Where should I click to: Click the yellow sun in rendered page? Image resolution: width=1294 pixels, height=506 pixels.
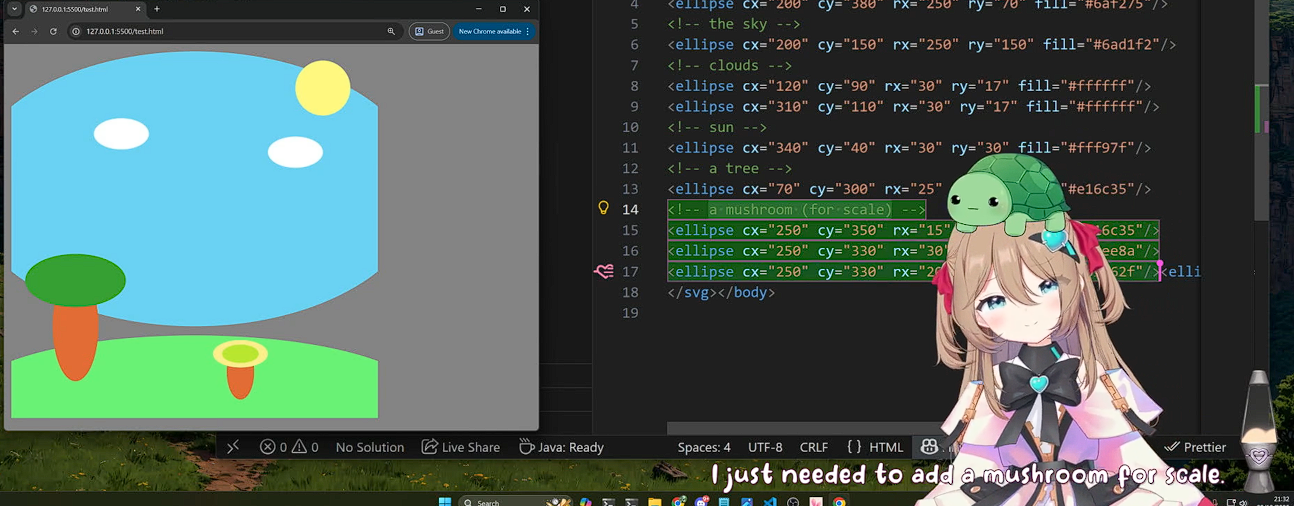[x=323, y=88]
